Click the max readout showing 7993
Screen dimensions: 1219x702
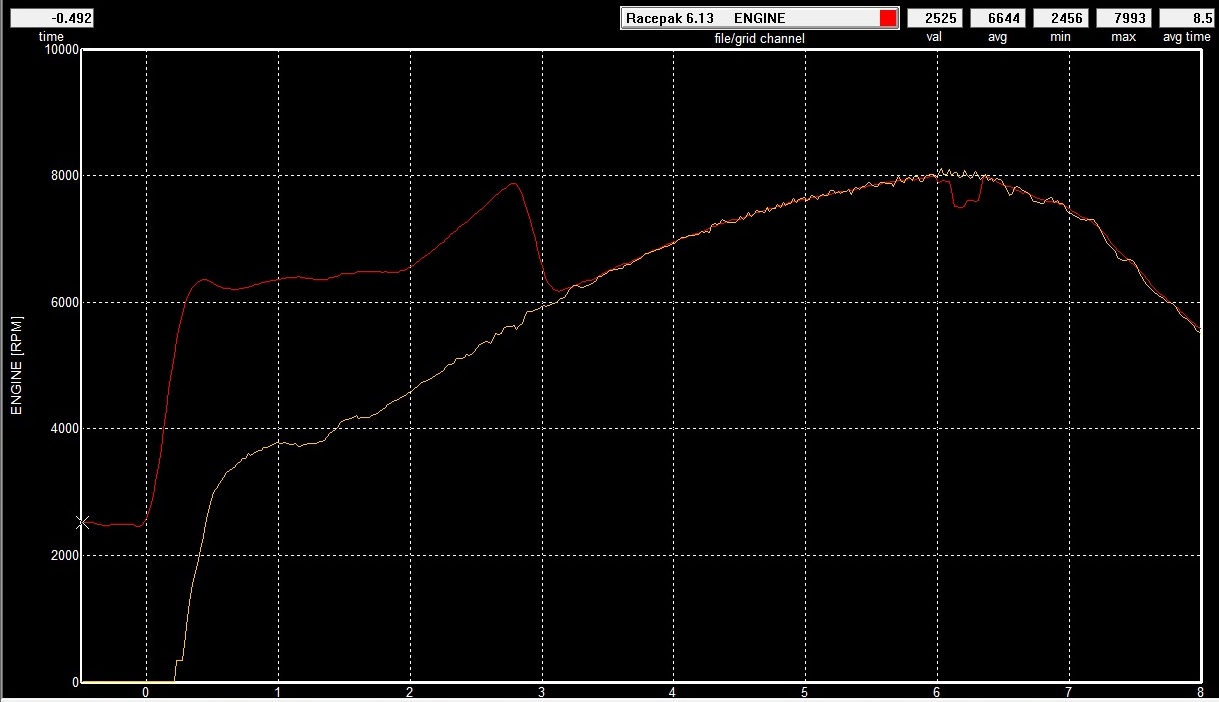click(x=1124, y=18)
